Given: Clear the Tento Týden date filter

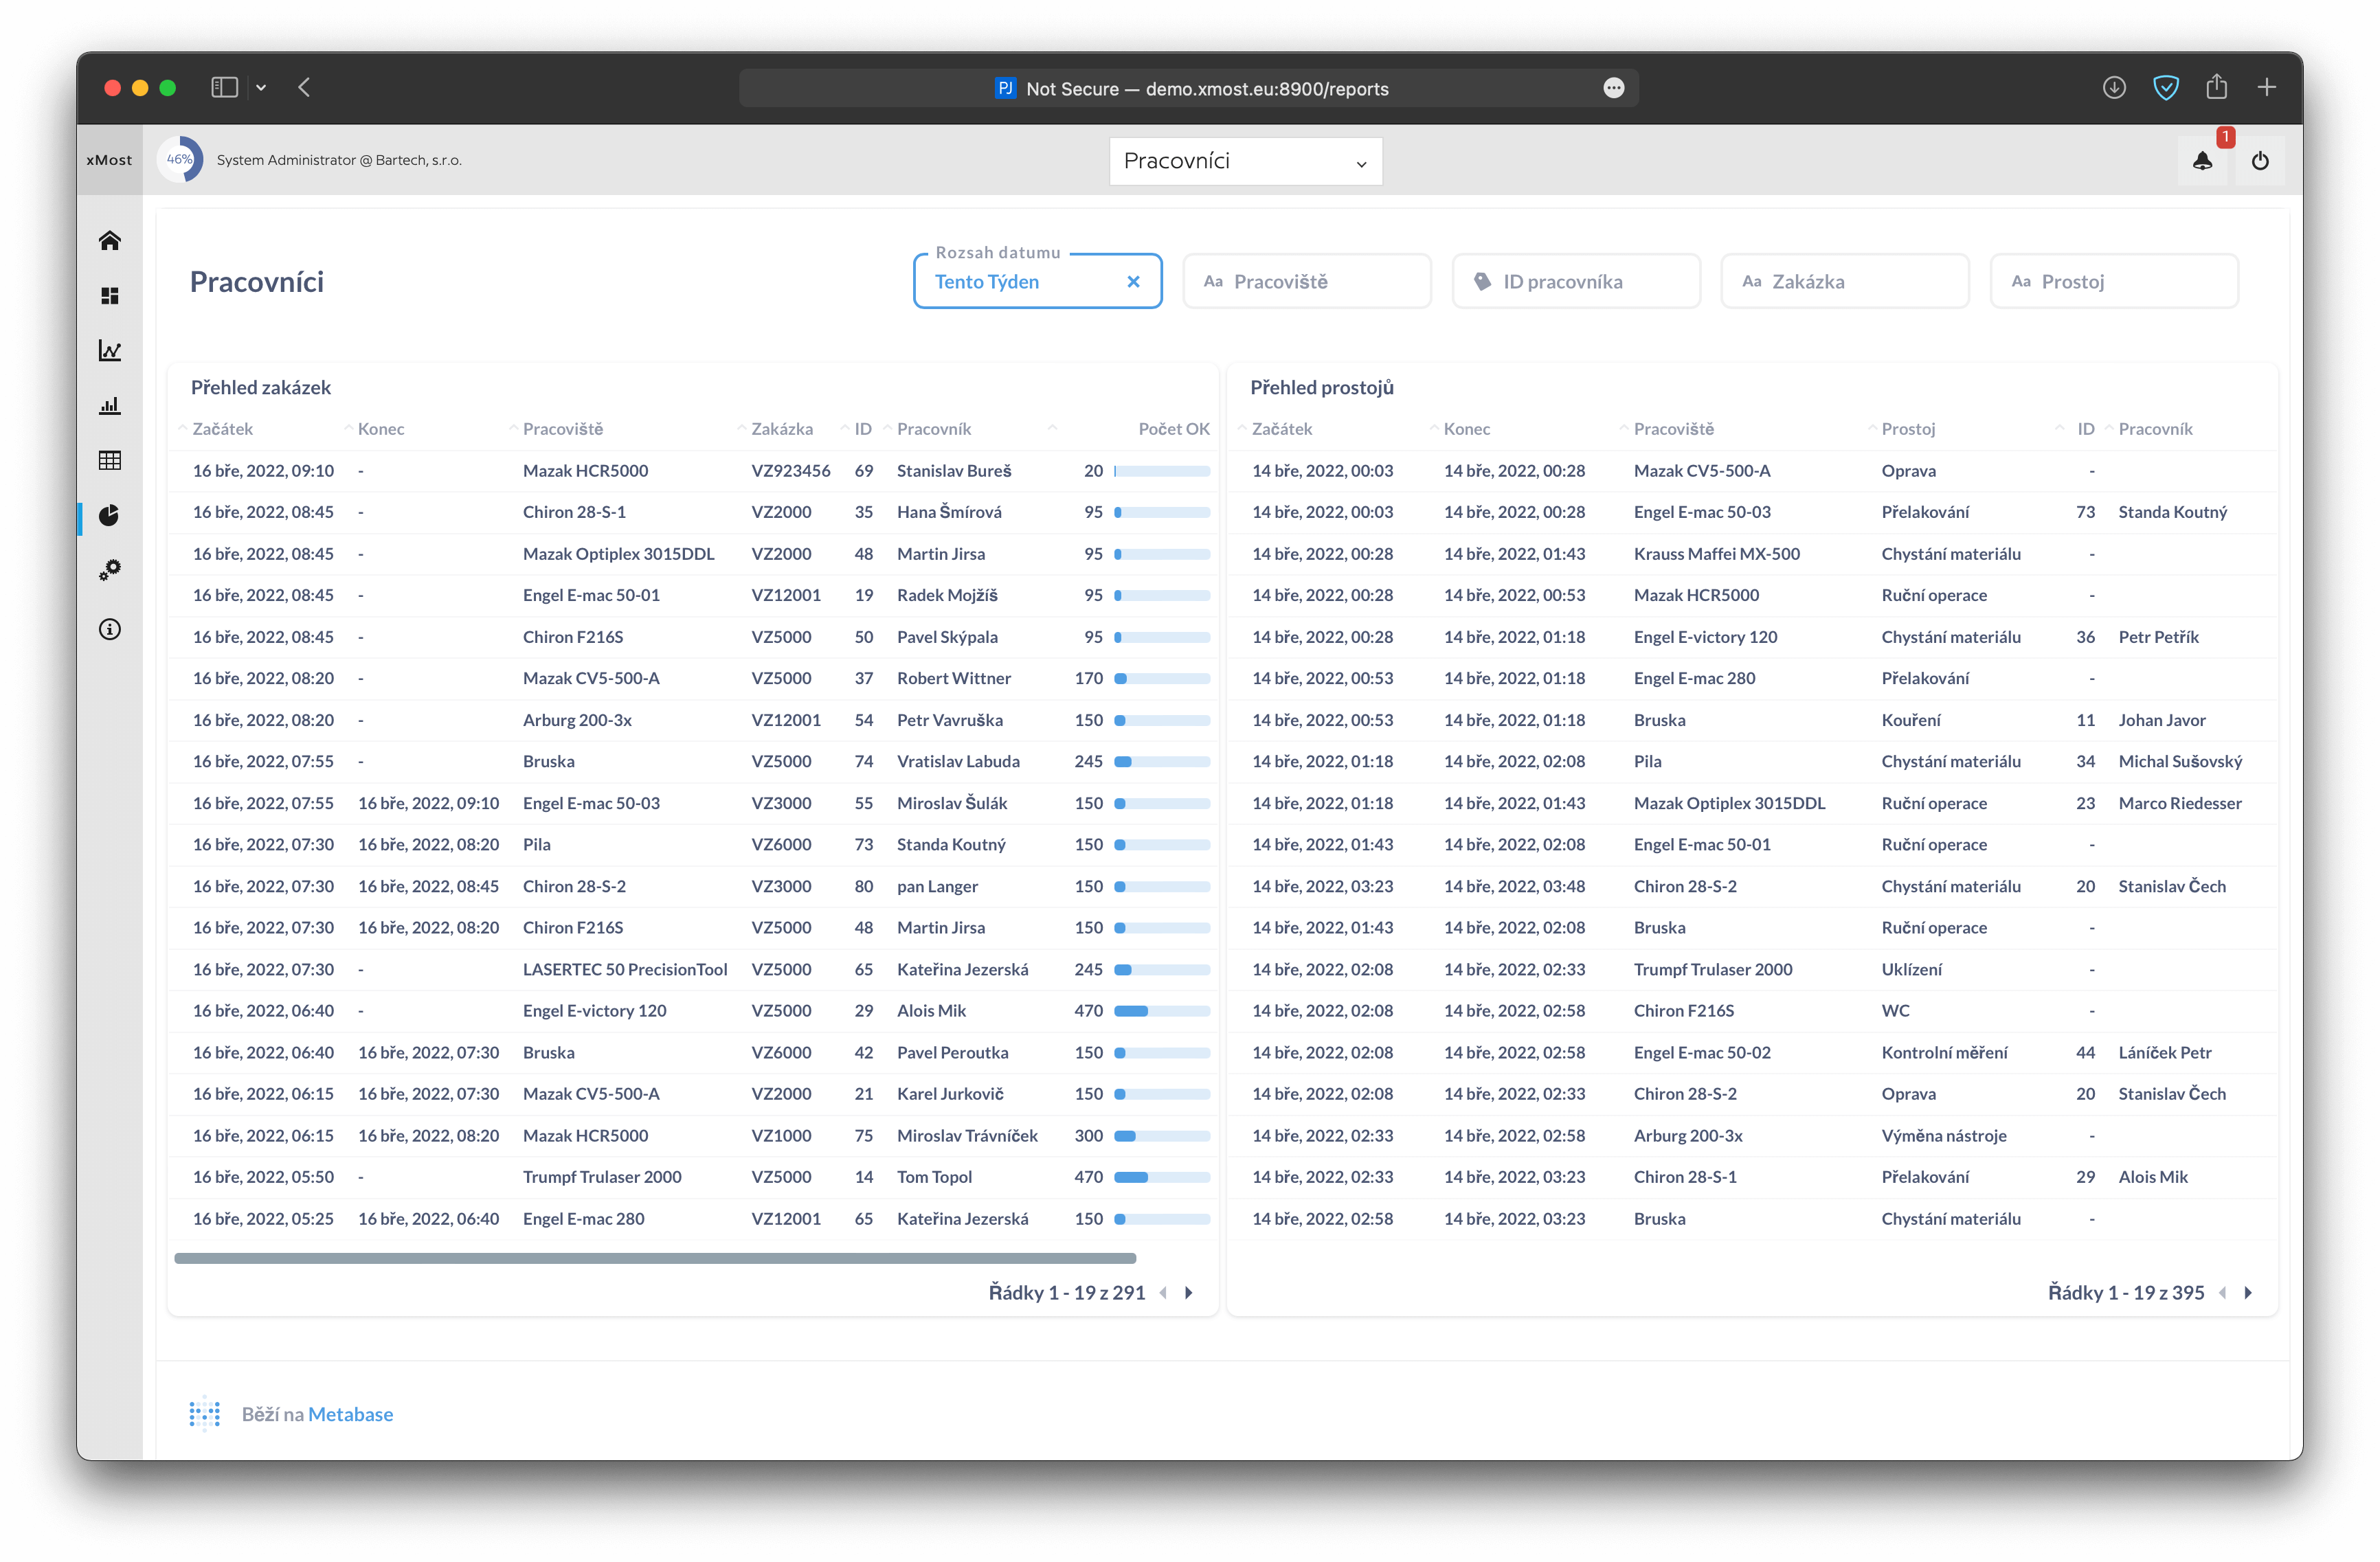Looking at the screenshot, I should [1133, 282].
